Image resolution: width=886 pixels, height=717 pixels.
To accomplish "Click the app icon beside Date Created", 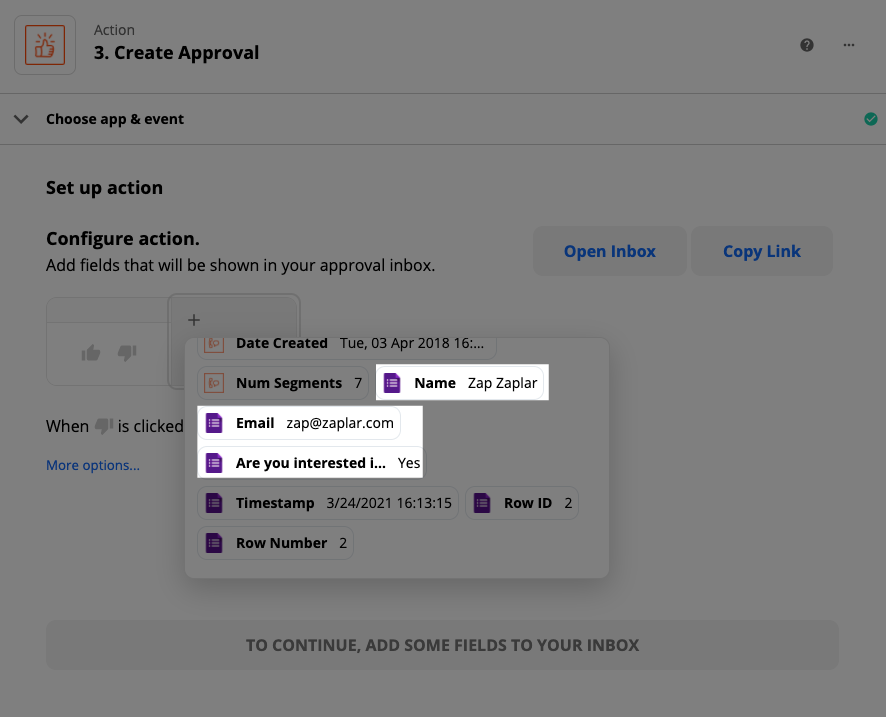I will coord(214,344).
